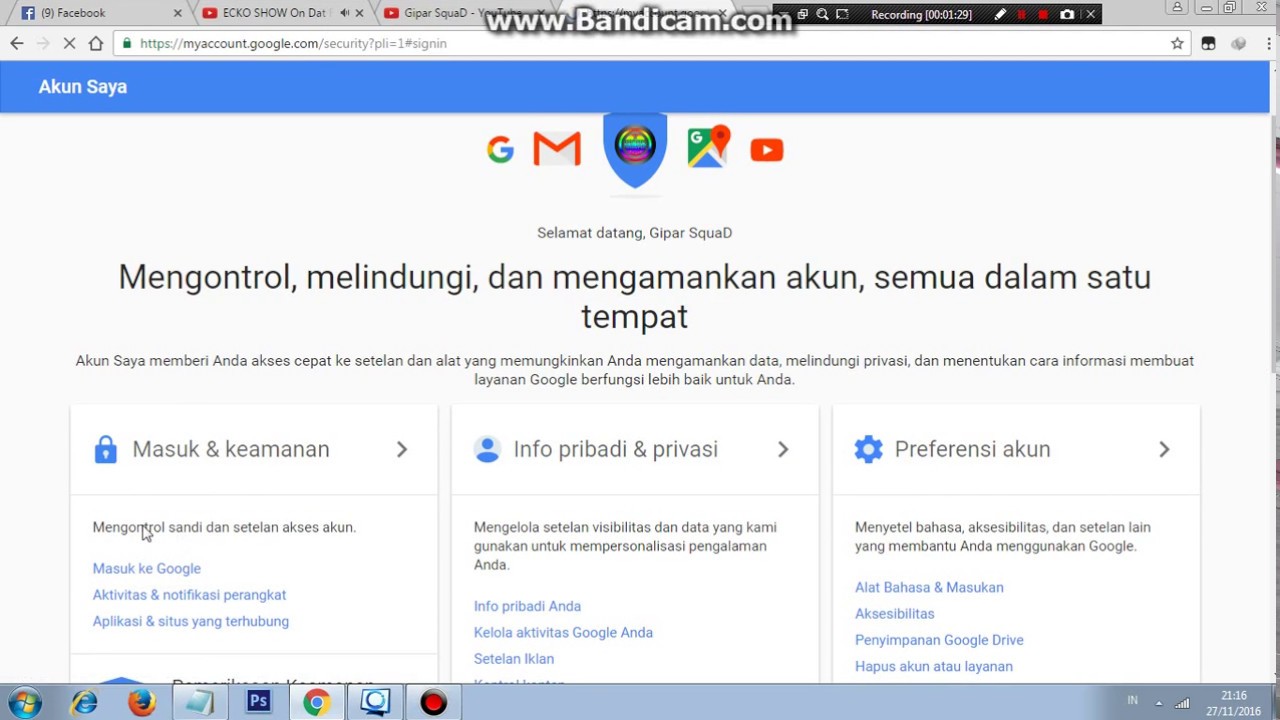Click the Google G logo icon
Image resolution: width=1280 pixels, height=720 pixels.
pos(500,150)
